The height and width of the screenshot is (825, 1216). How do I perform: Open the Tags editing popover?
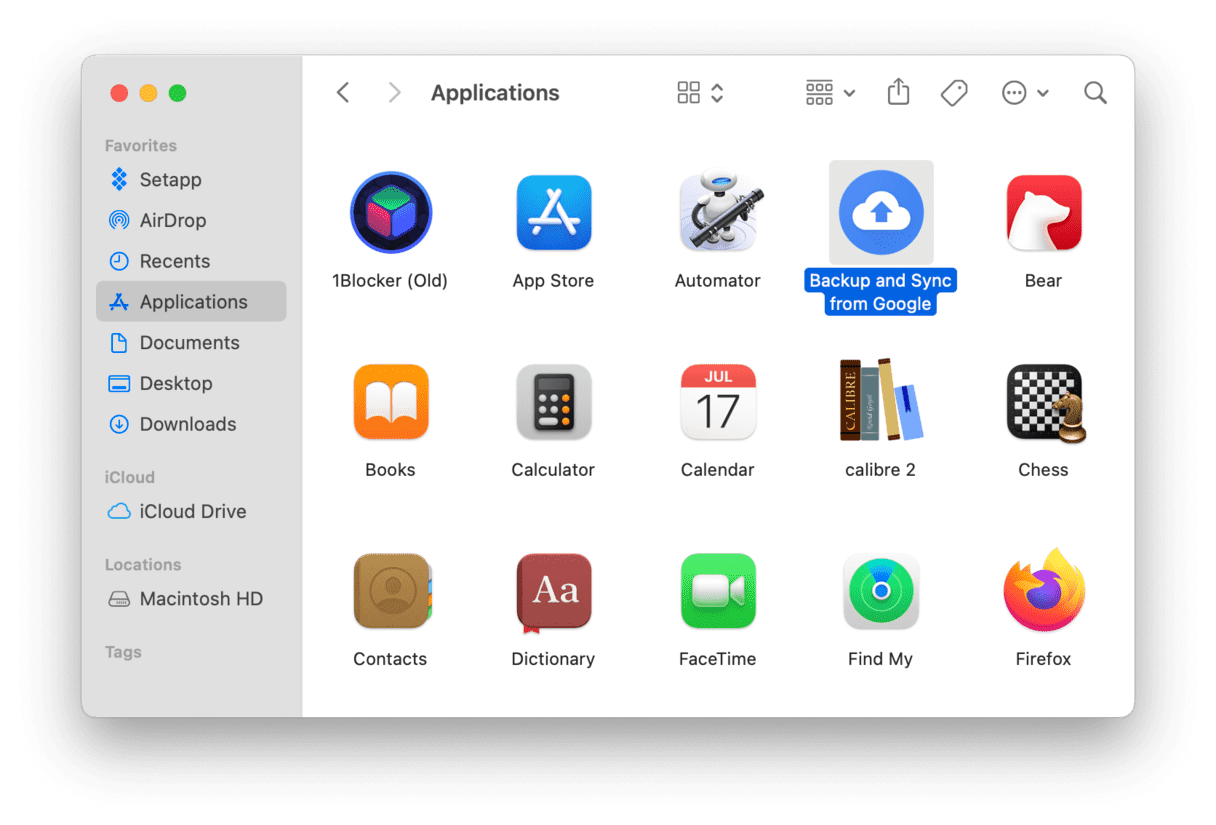point(953,92)
